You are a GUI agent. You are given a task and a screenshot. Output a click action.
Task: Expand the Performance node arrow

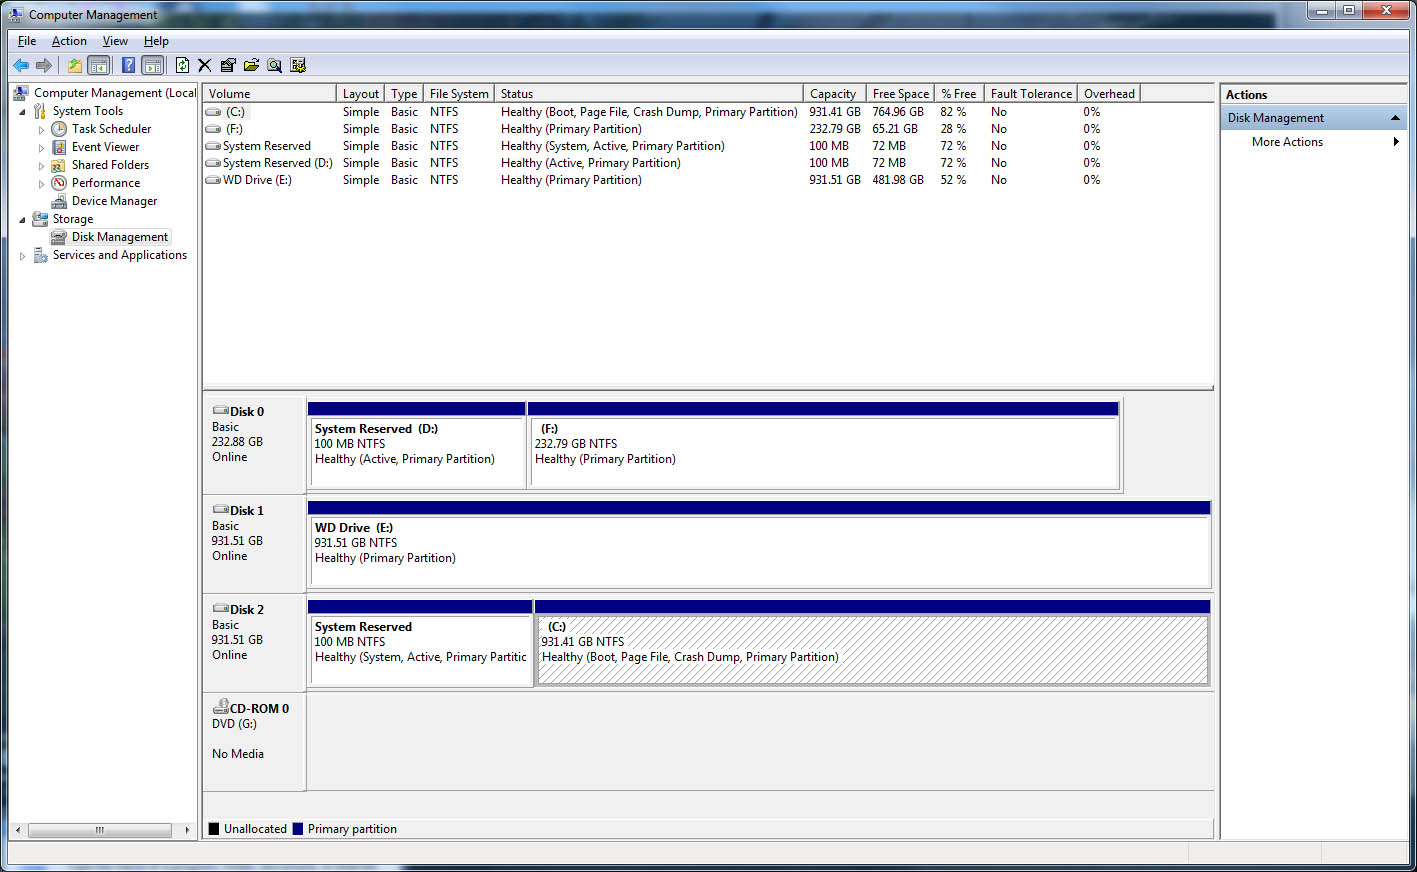pos(41,183)
